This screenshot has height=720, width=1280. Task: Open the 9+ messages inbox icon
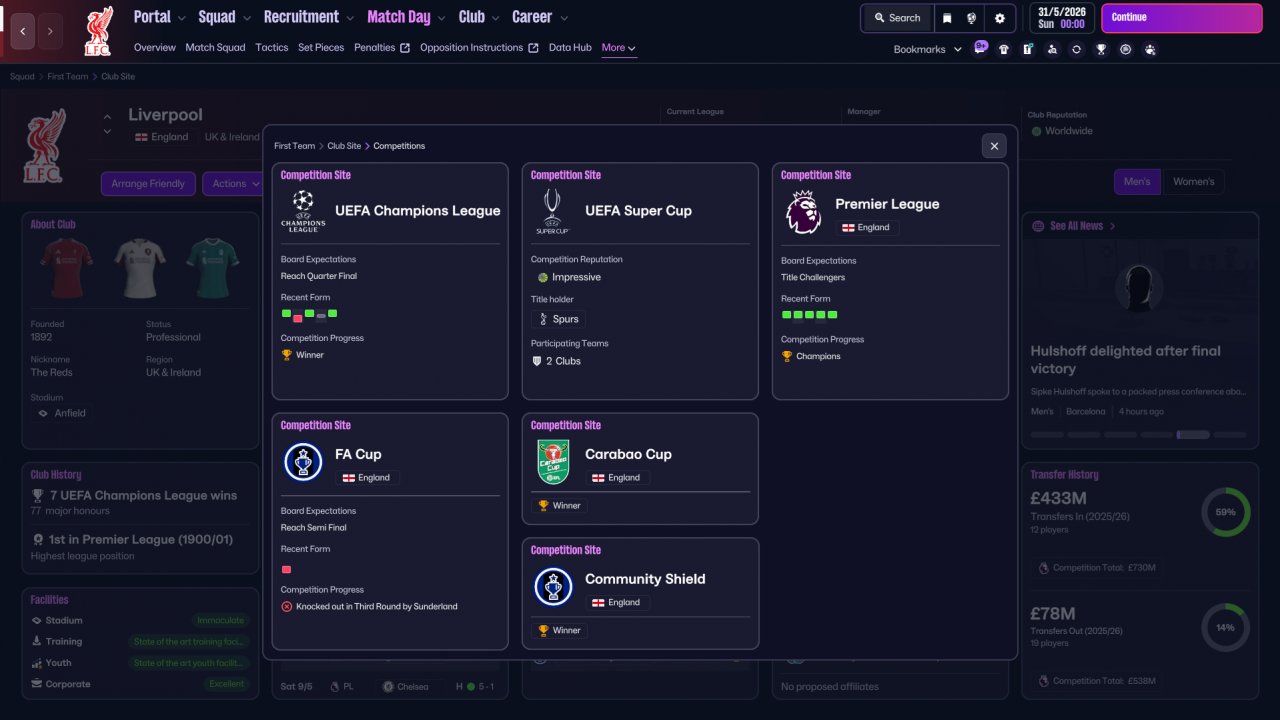[980, 47]
